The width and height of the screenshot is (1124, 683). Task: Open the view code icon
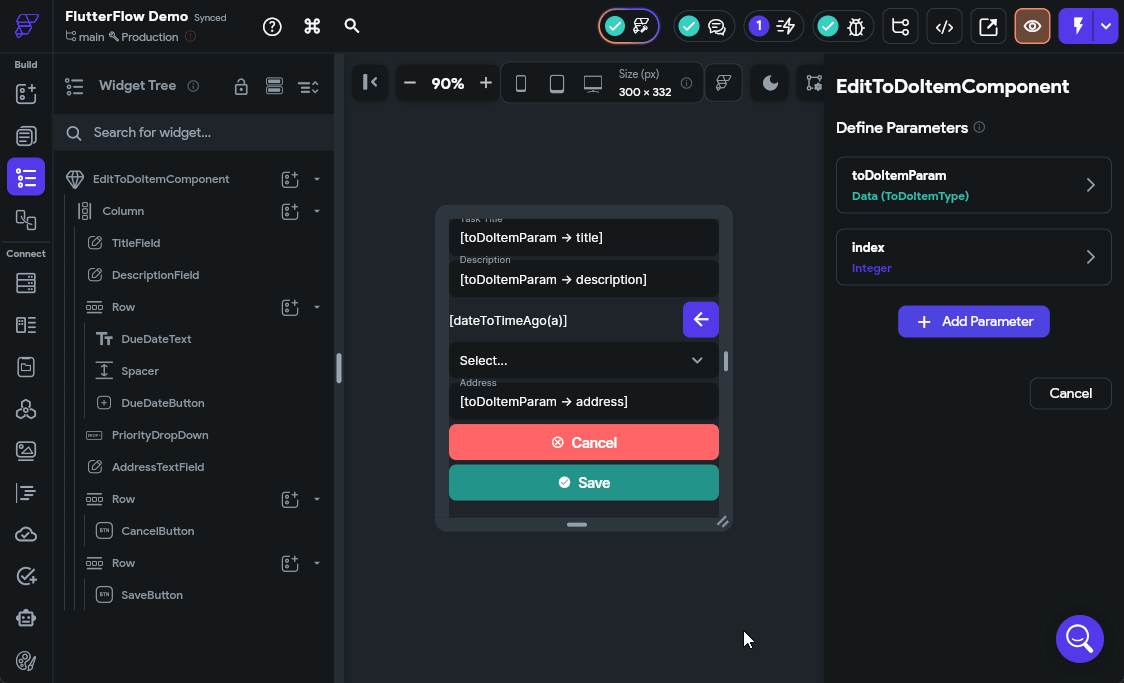(x=944, y=27)
